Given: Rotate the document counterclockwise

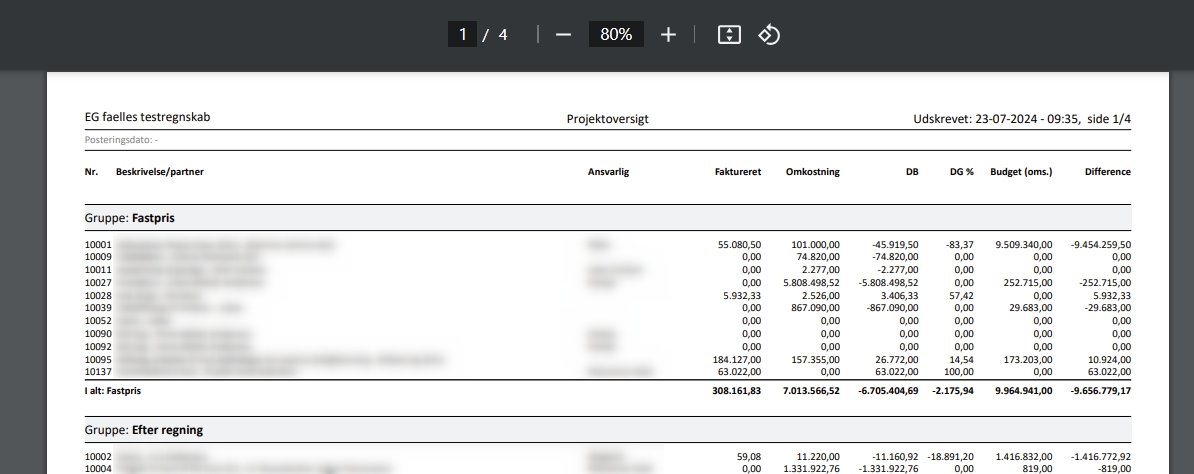Looking at the screenshot, I should pos(768,35).
